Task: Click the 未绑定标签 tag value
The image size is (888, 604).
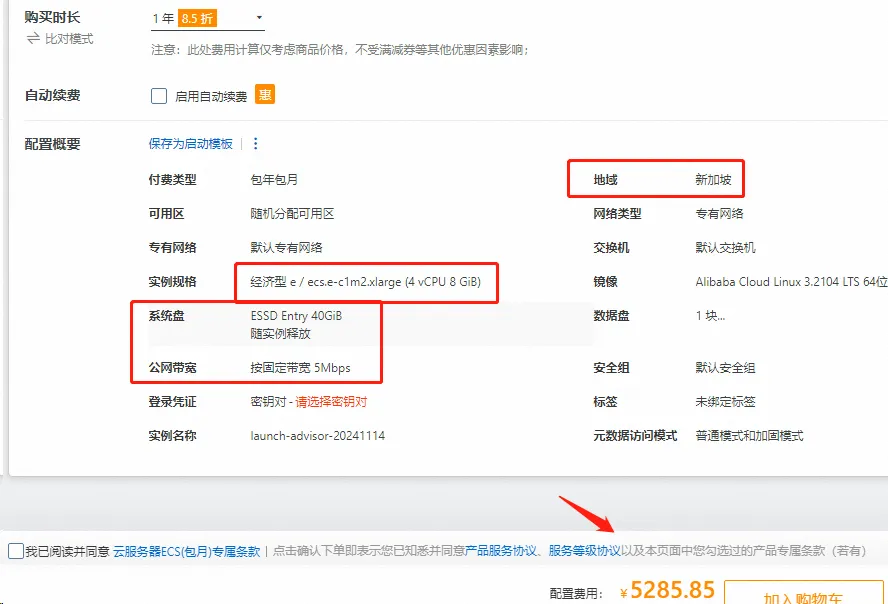Action: tap(725, 402)
